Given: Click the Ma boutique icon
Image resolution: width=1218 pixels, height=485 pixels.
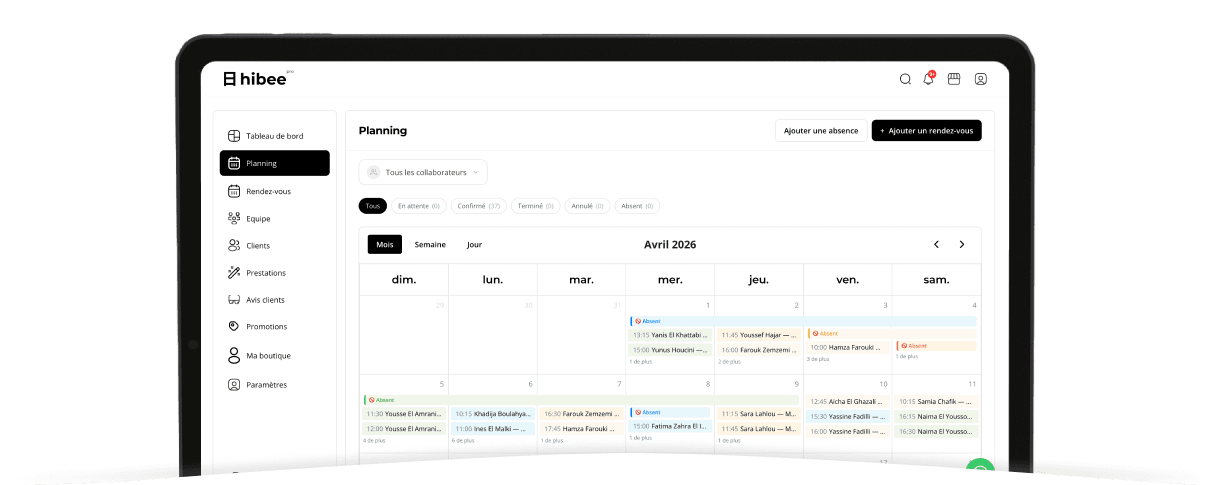Looking at the screenshot, I should click(234, 355).
